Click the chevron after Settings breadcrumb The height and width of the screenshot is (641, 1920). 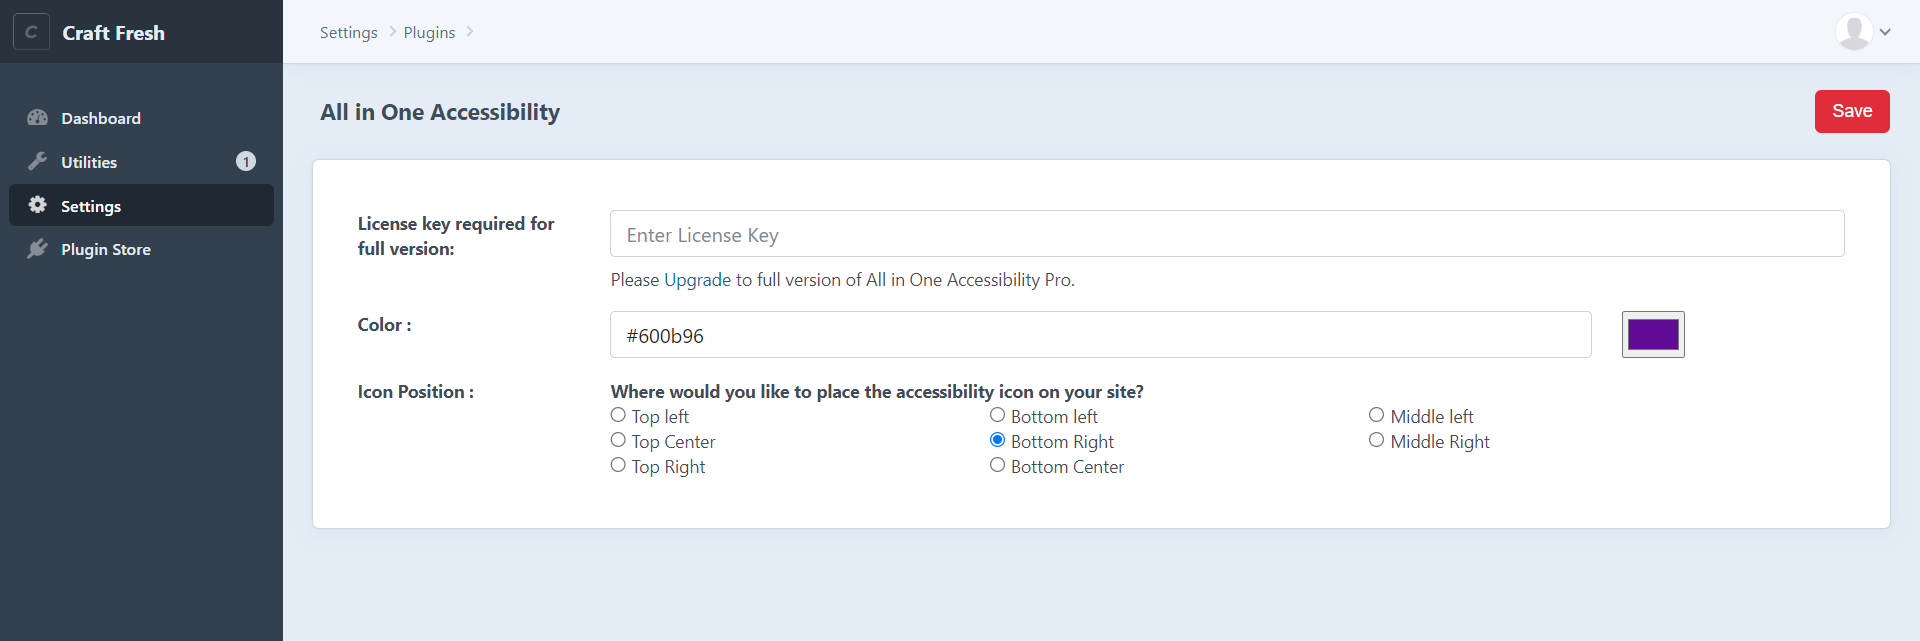392,32
